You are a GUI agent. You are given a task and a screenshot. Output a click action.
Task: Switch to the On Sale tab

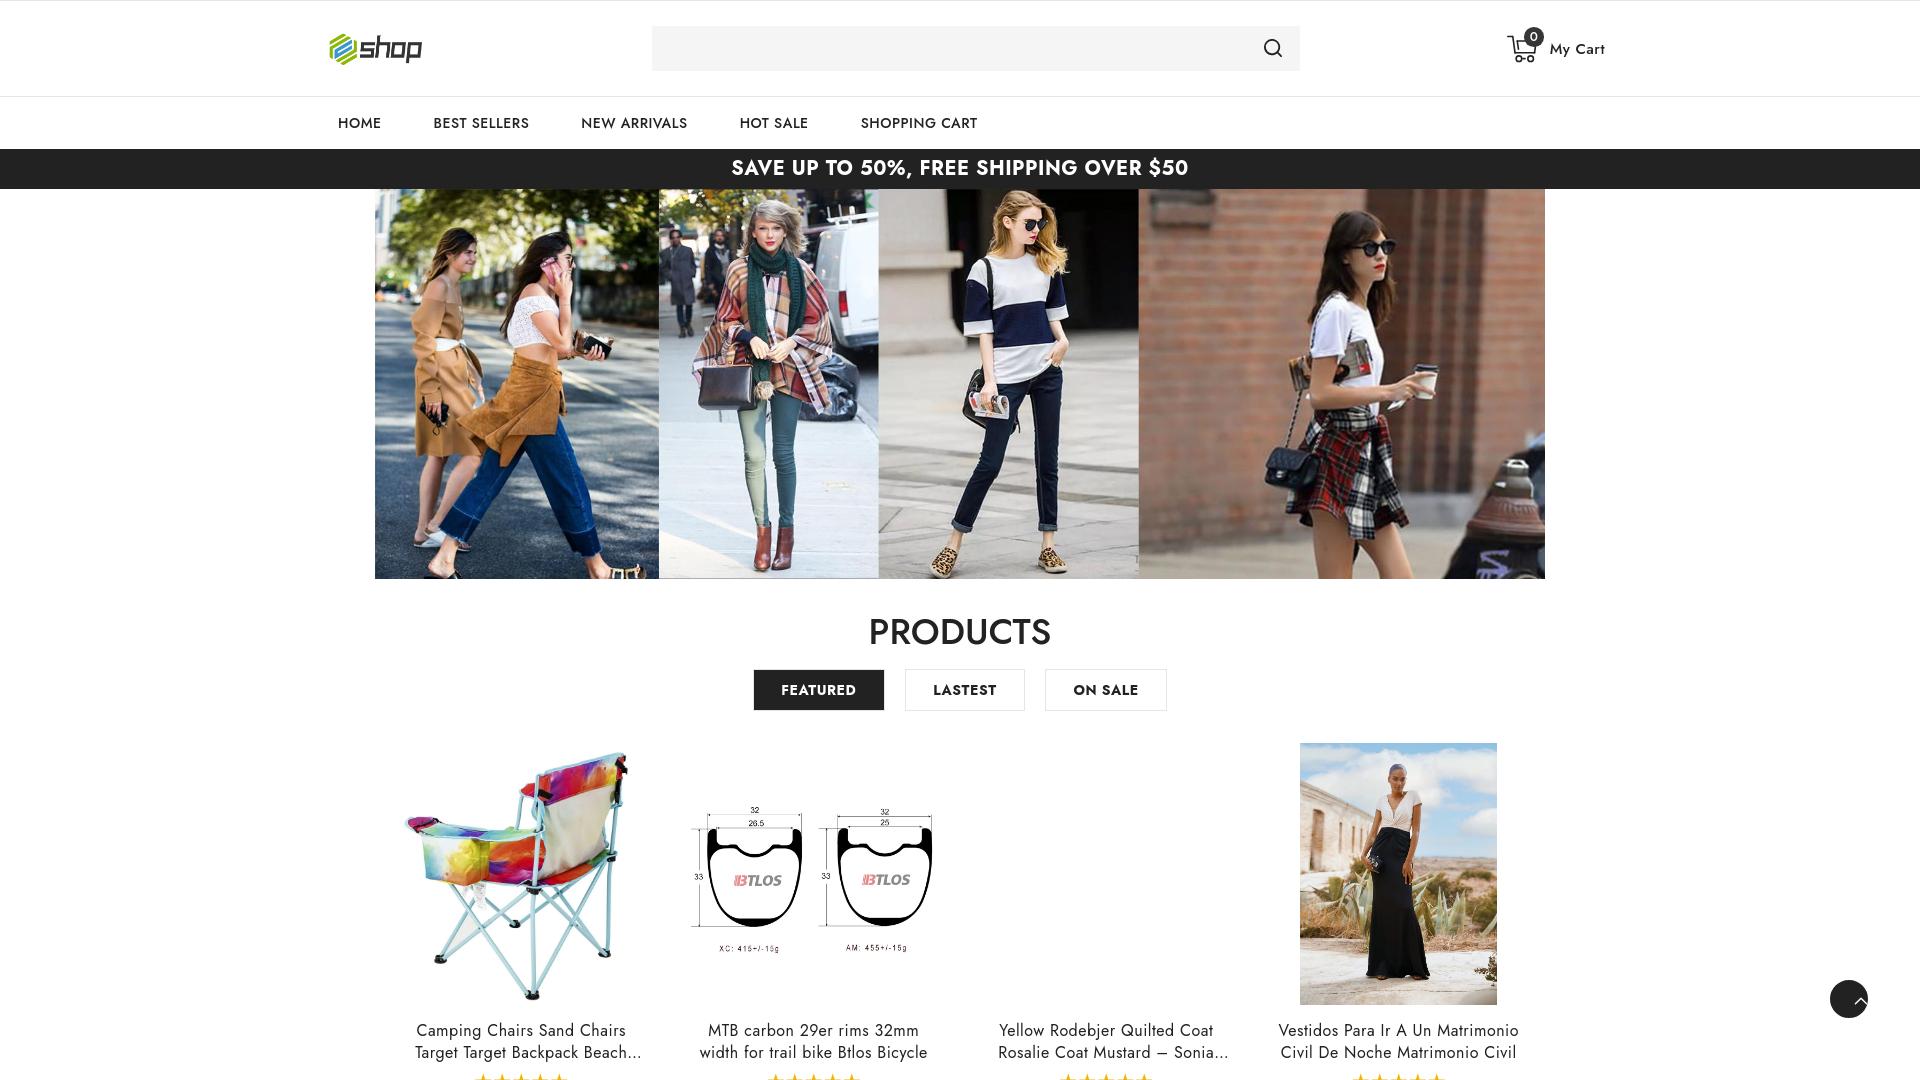[x=1105, y=690]
